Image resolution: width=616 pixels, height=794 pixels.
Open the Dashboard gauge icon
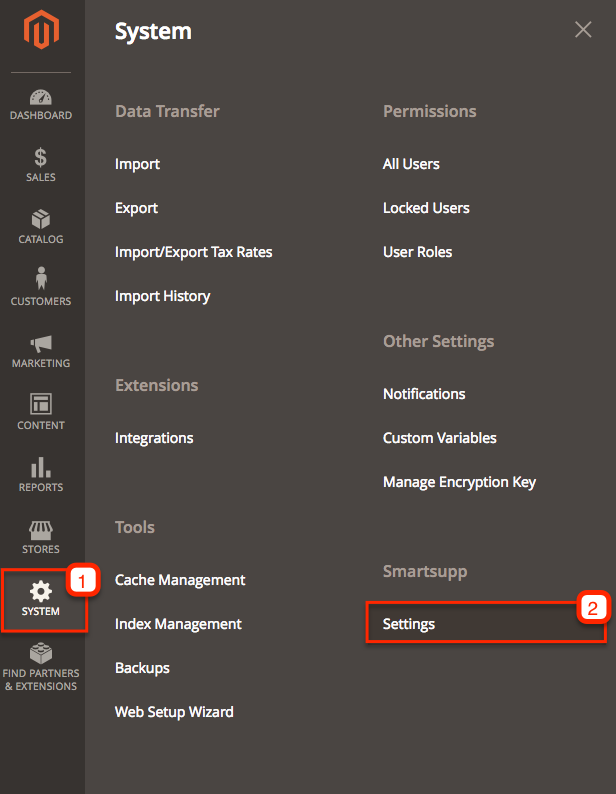[41, 97]
